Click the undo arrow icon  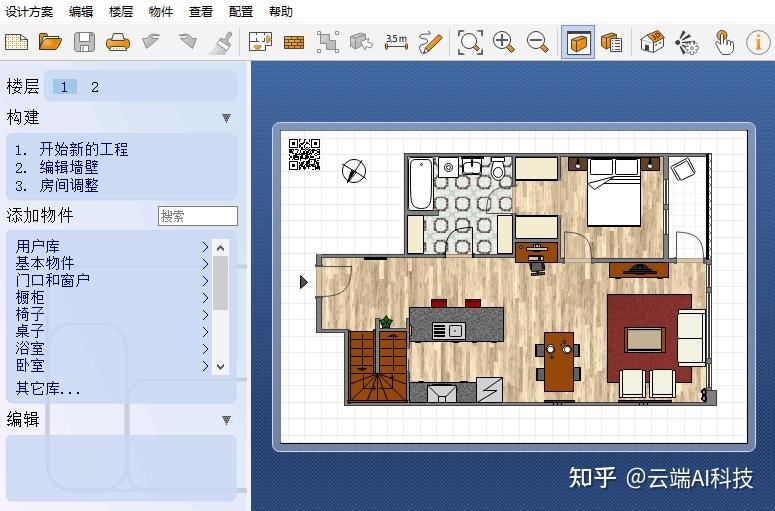tap(151, 41)
